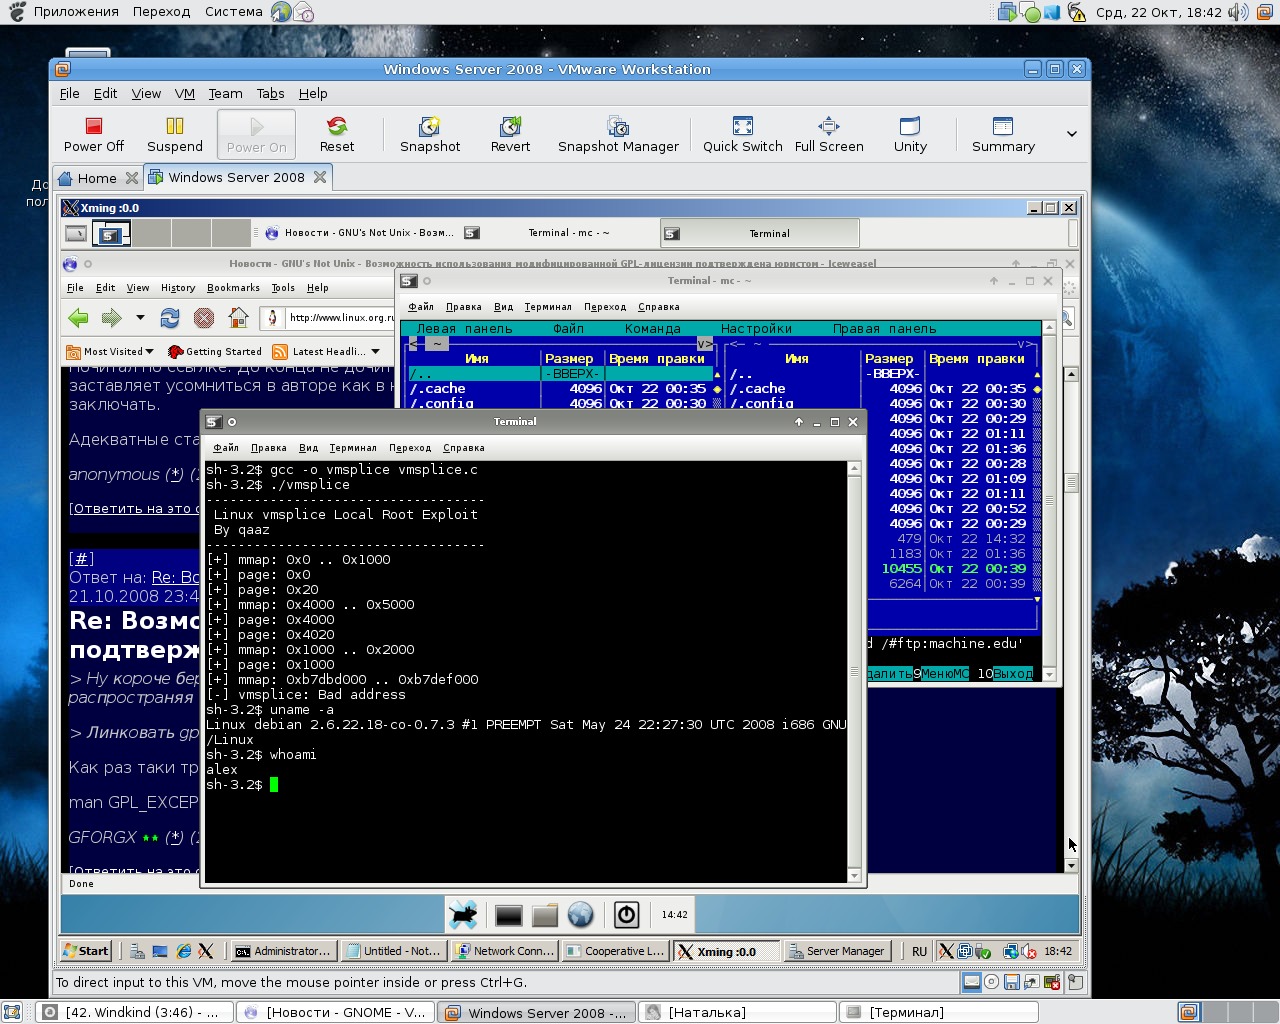Launch terminal from the Xfce panel
This screenshot has width=1280, height=1024.
[x=509, y=915]
